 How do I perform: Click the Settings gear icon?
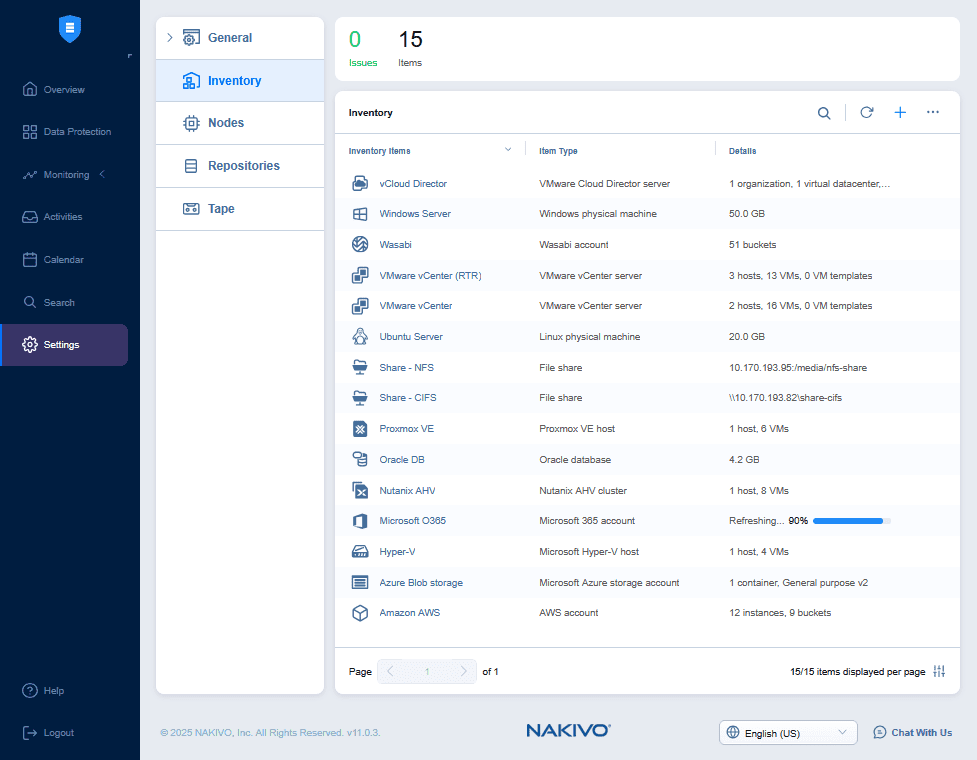(29, 344)
